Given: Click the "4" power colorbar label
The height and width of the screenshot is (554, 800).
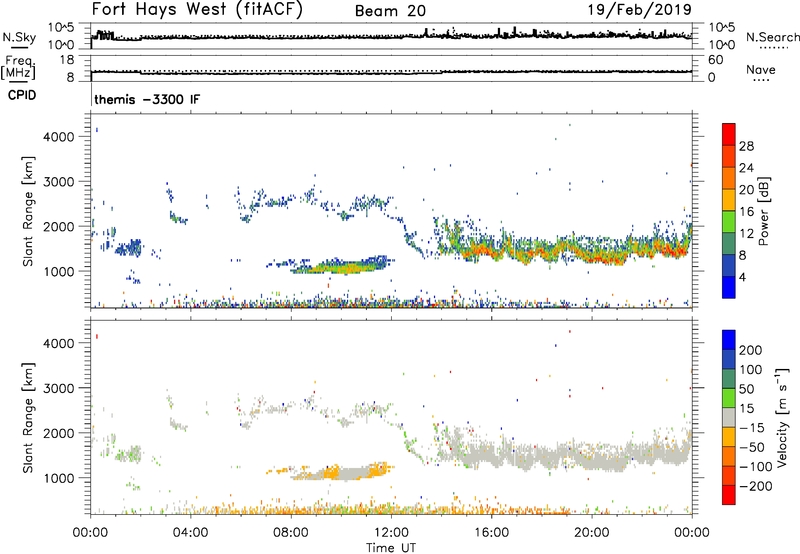Looking at the screenshot, I should coord(742,278).
